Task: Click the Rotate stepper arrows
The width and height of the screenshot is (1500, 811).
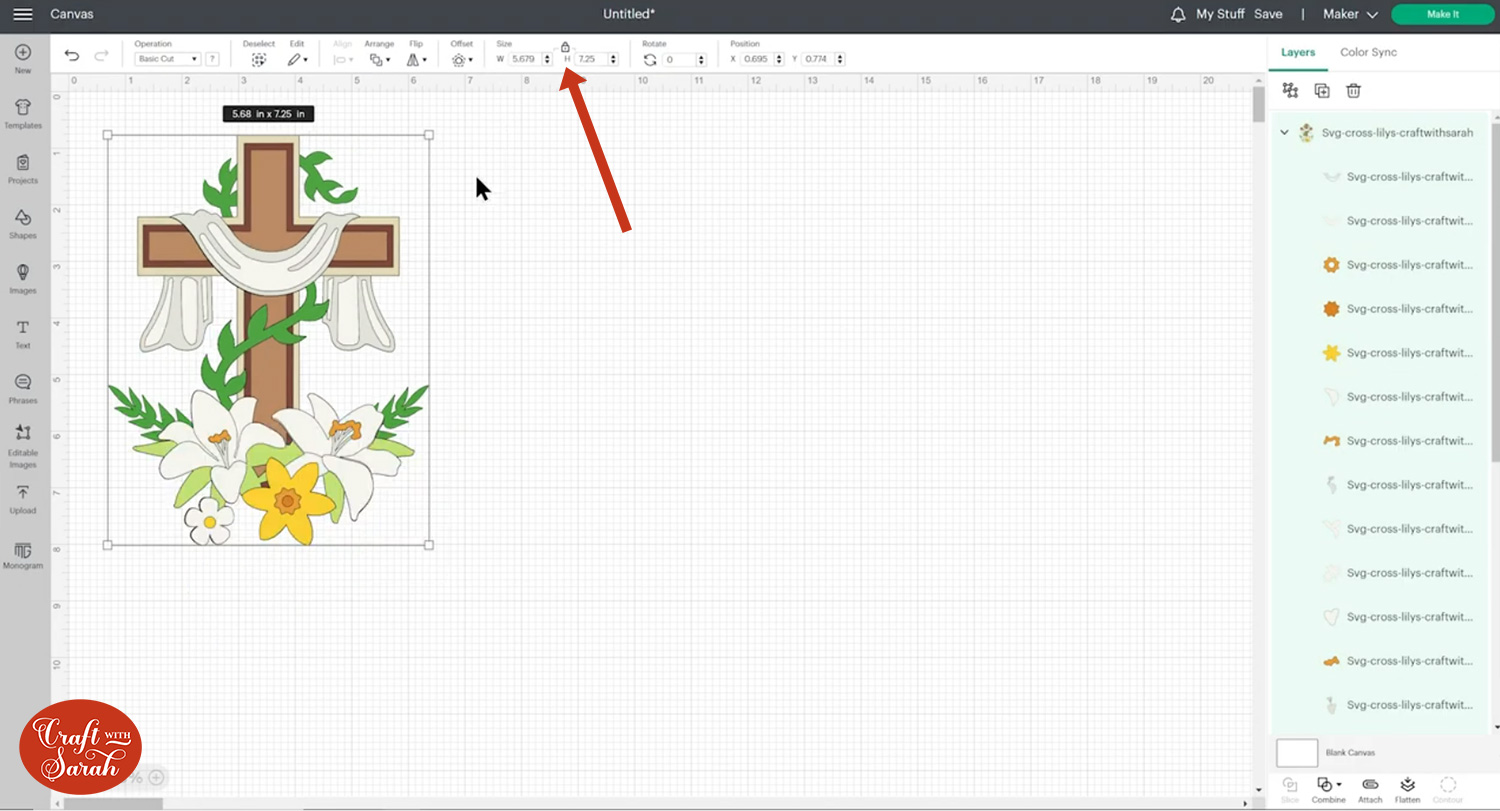Action: click(701, 59)
